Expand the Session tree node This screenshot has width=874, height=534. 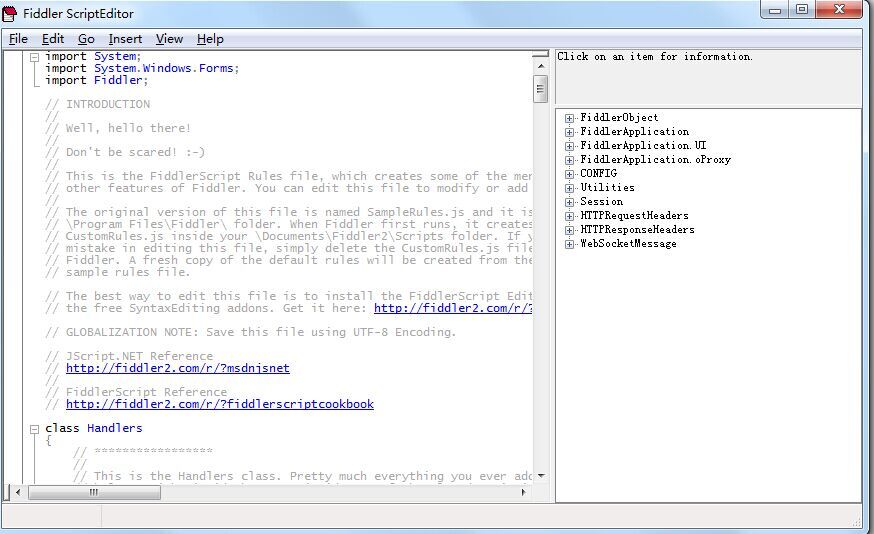click(x=569, y=202)
